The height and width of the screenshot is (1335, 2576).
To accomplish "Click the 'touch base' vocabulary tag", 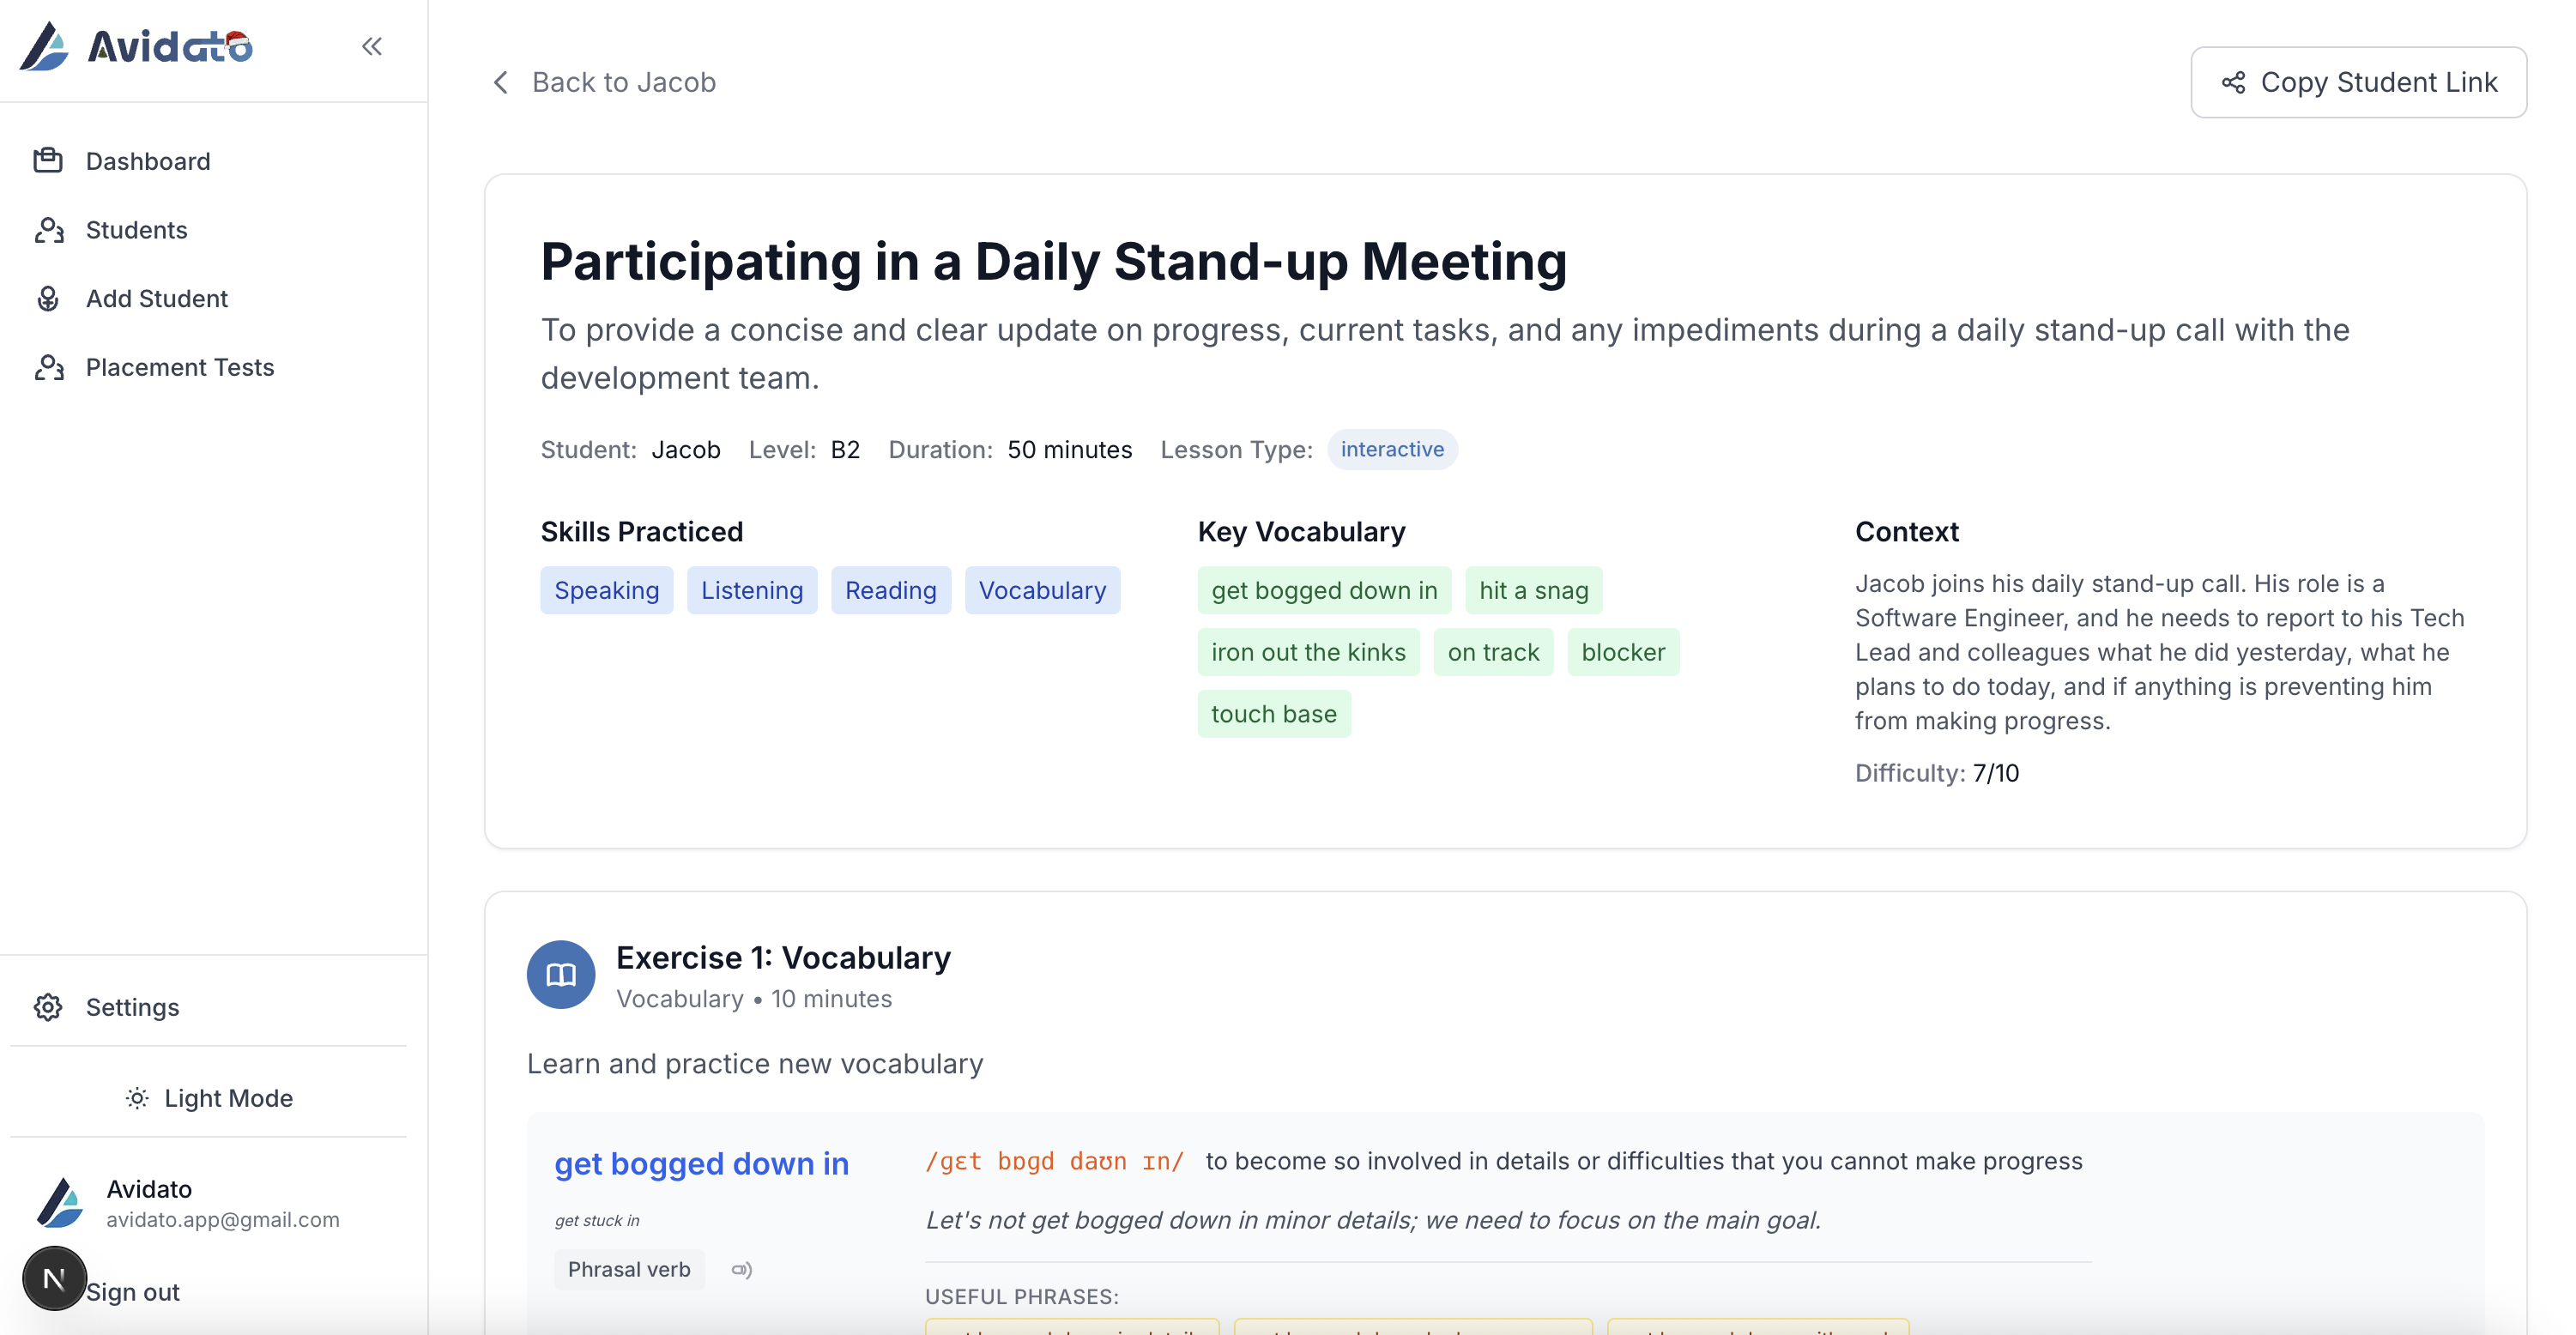I will (x=1274, y=713).
